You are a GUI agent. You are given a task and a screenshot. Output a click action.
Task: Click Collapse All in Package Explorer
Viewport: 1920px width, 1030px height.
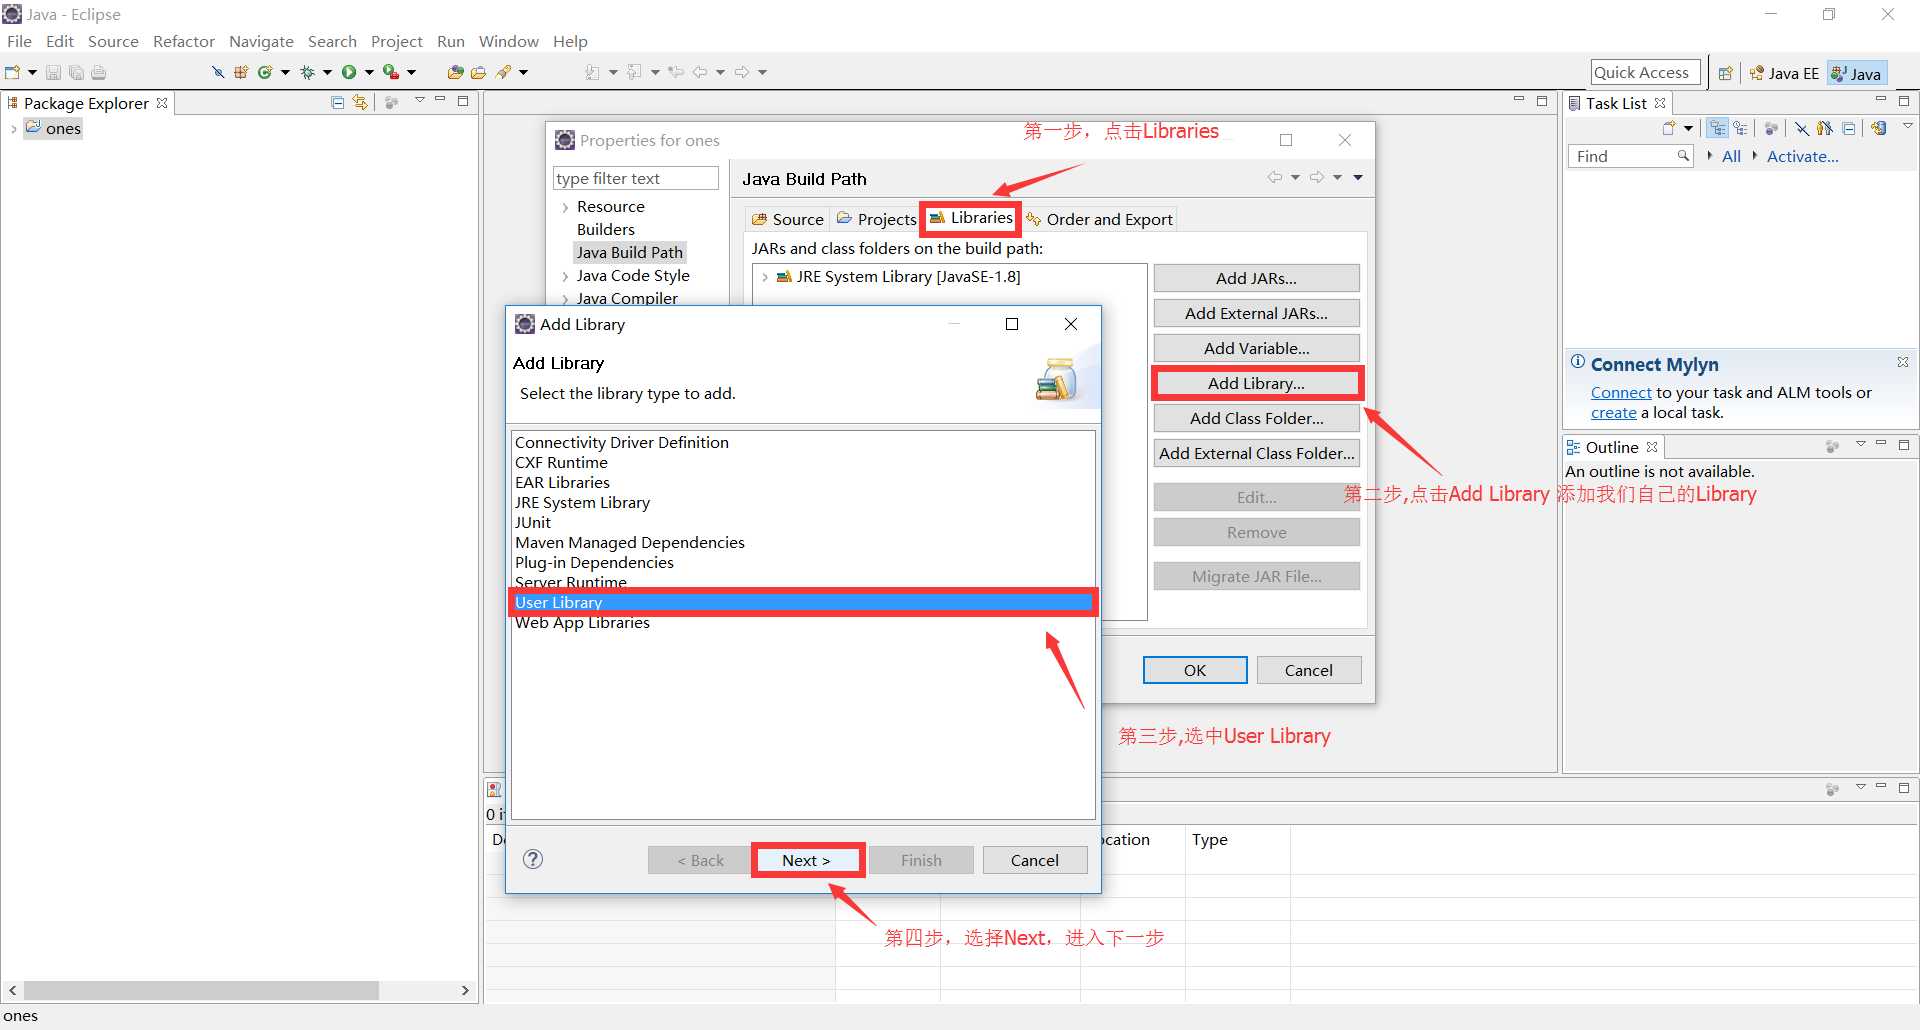(337, 102)
